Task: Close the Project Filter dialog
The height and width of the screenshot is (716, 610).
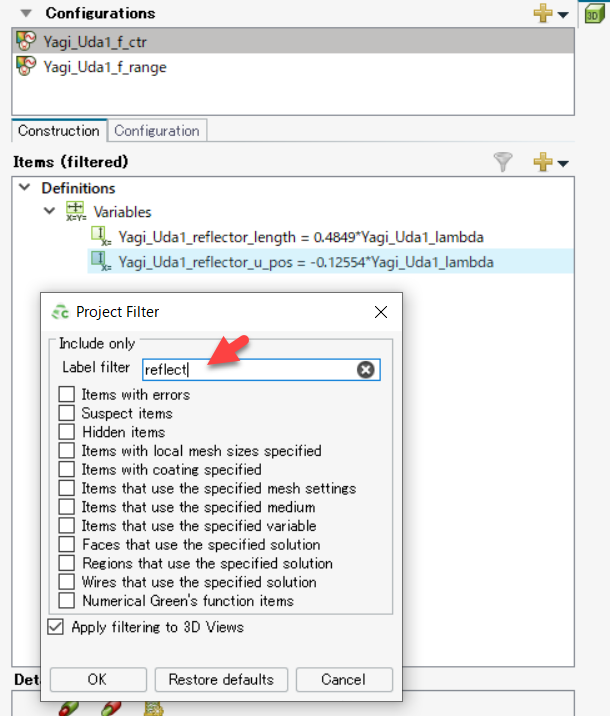Action: (381, 312)
